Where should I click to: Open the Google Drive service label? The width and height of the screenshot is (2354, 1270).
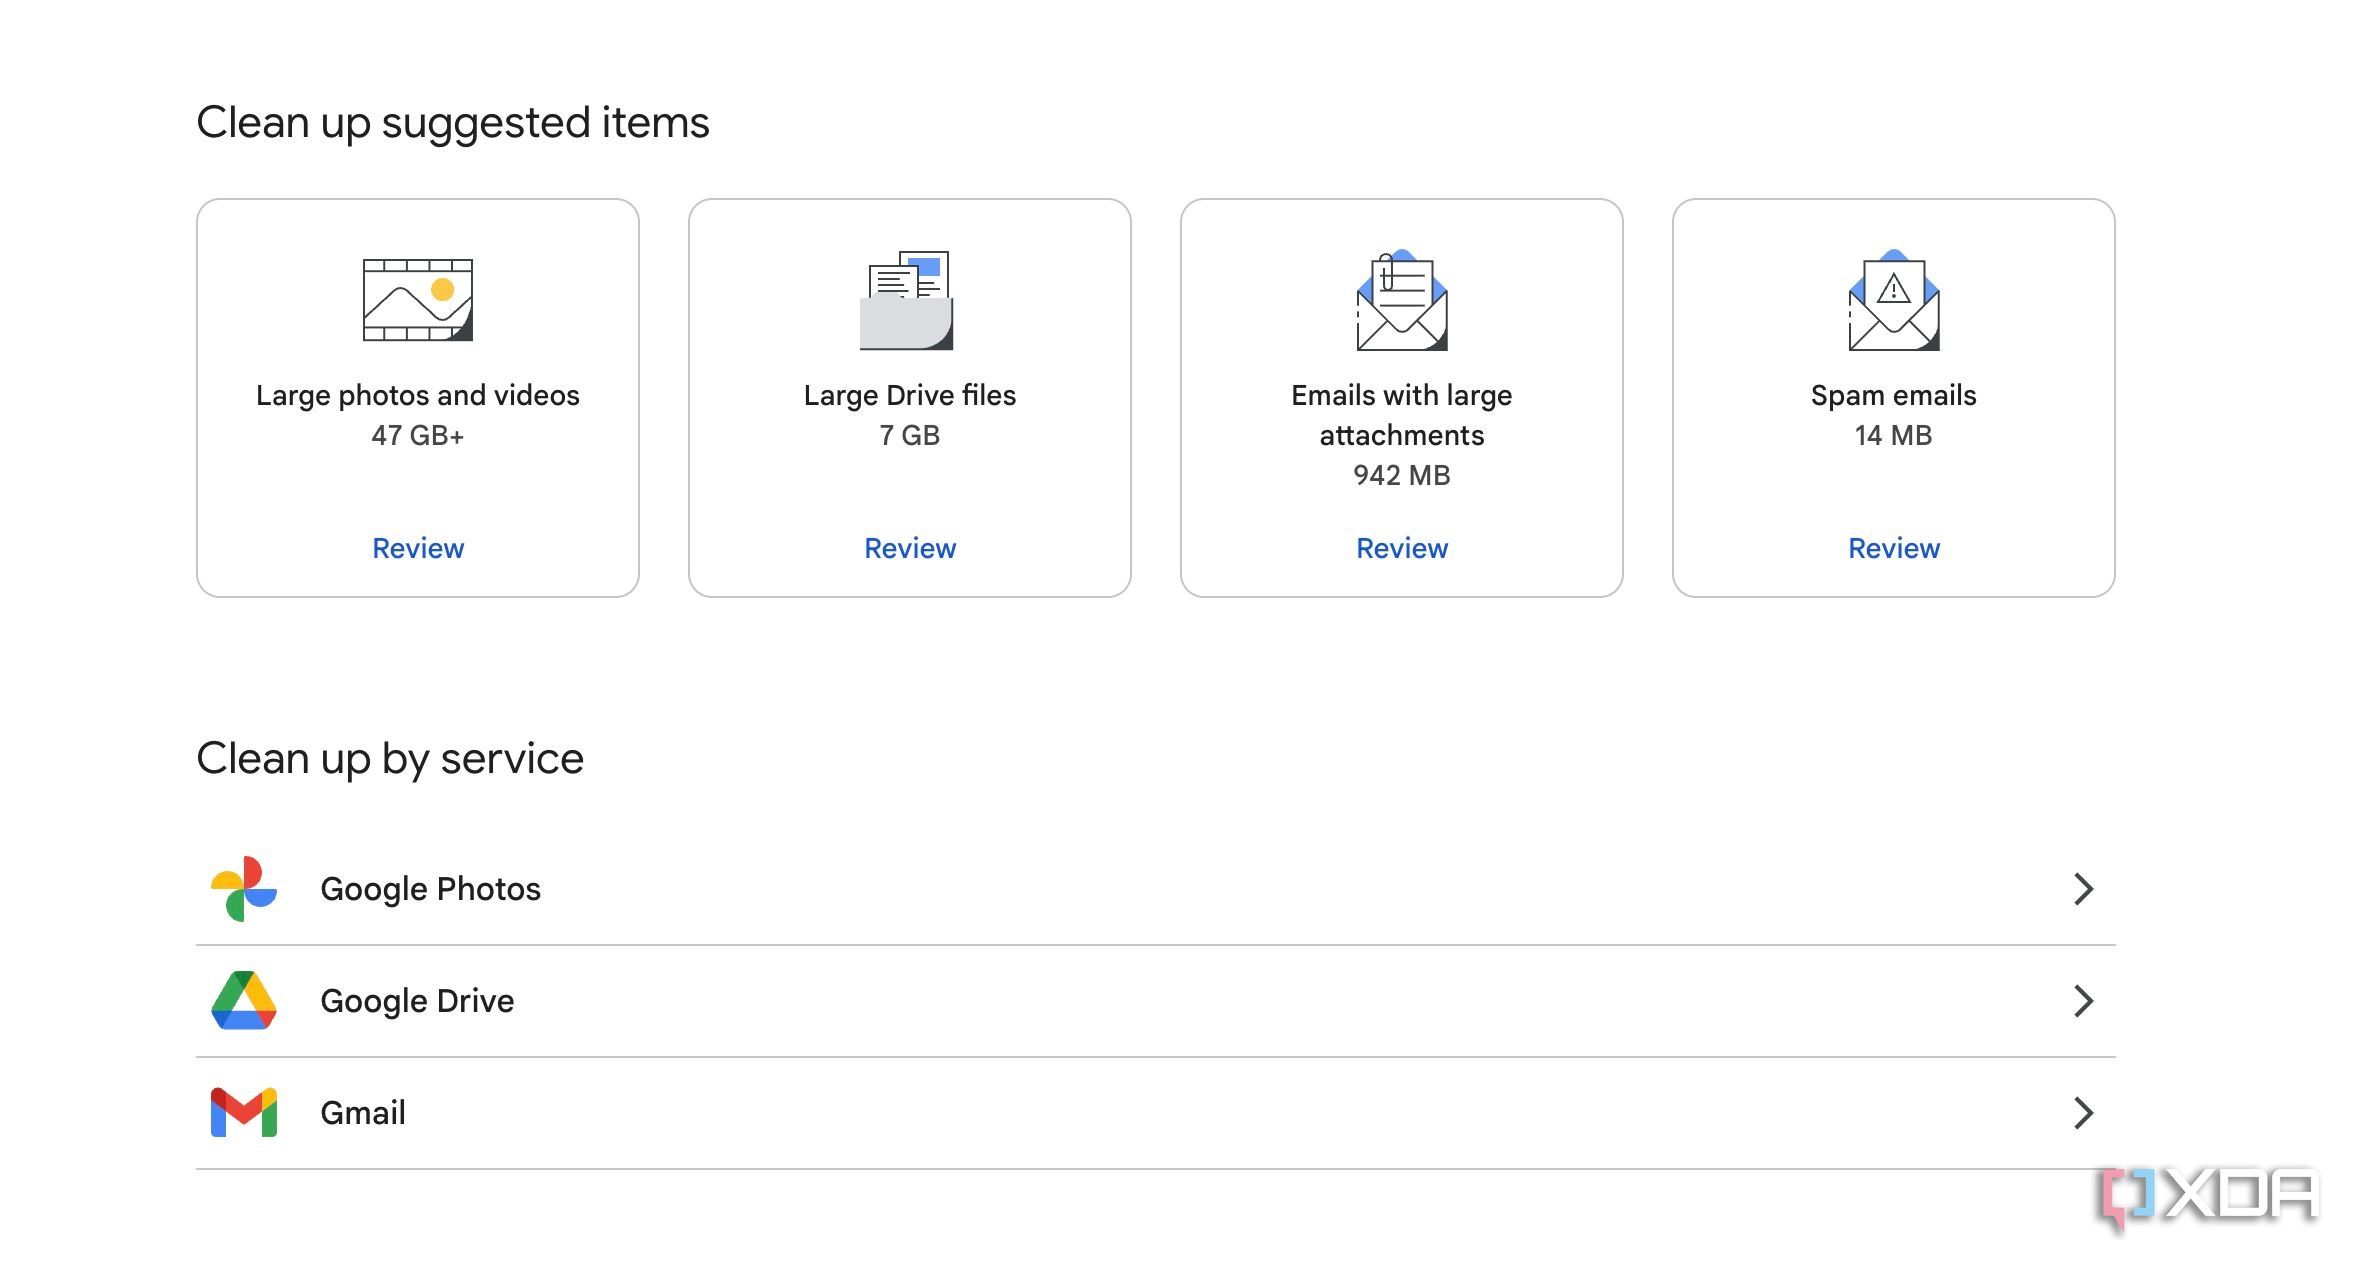pyautogui.click(x=417, y=1001)
